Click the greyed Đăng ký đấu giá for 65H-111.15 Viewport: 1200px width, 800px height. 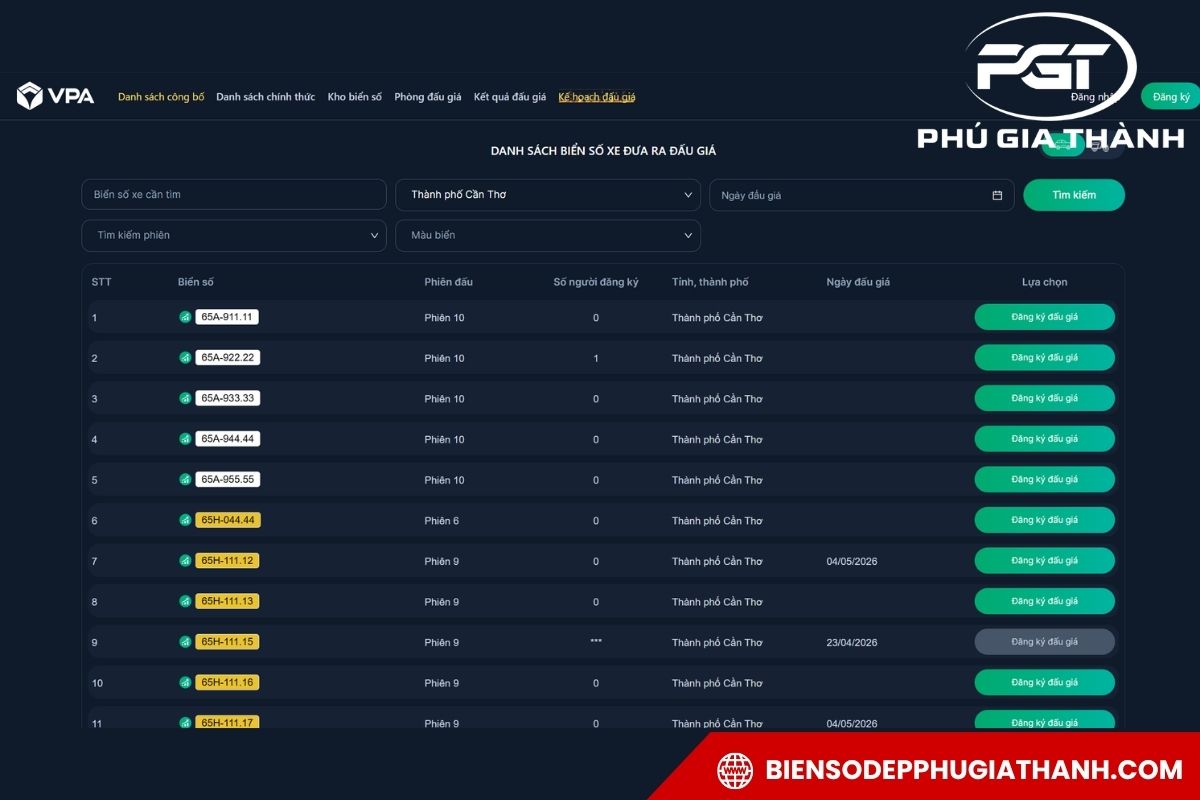[1045, 642]
